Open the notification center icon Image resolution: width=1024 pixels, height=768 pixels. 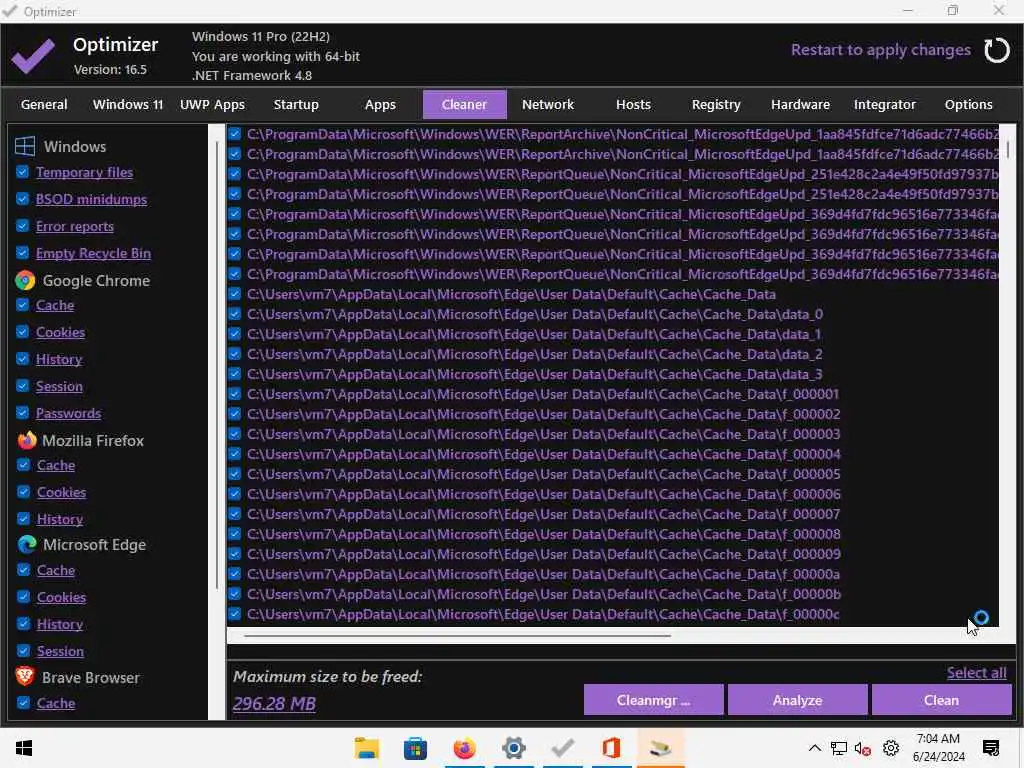click(x=991, y=748)
